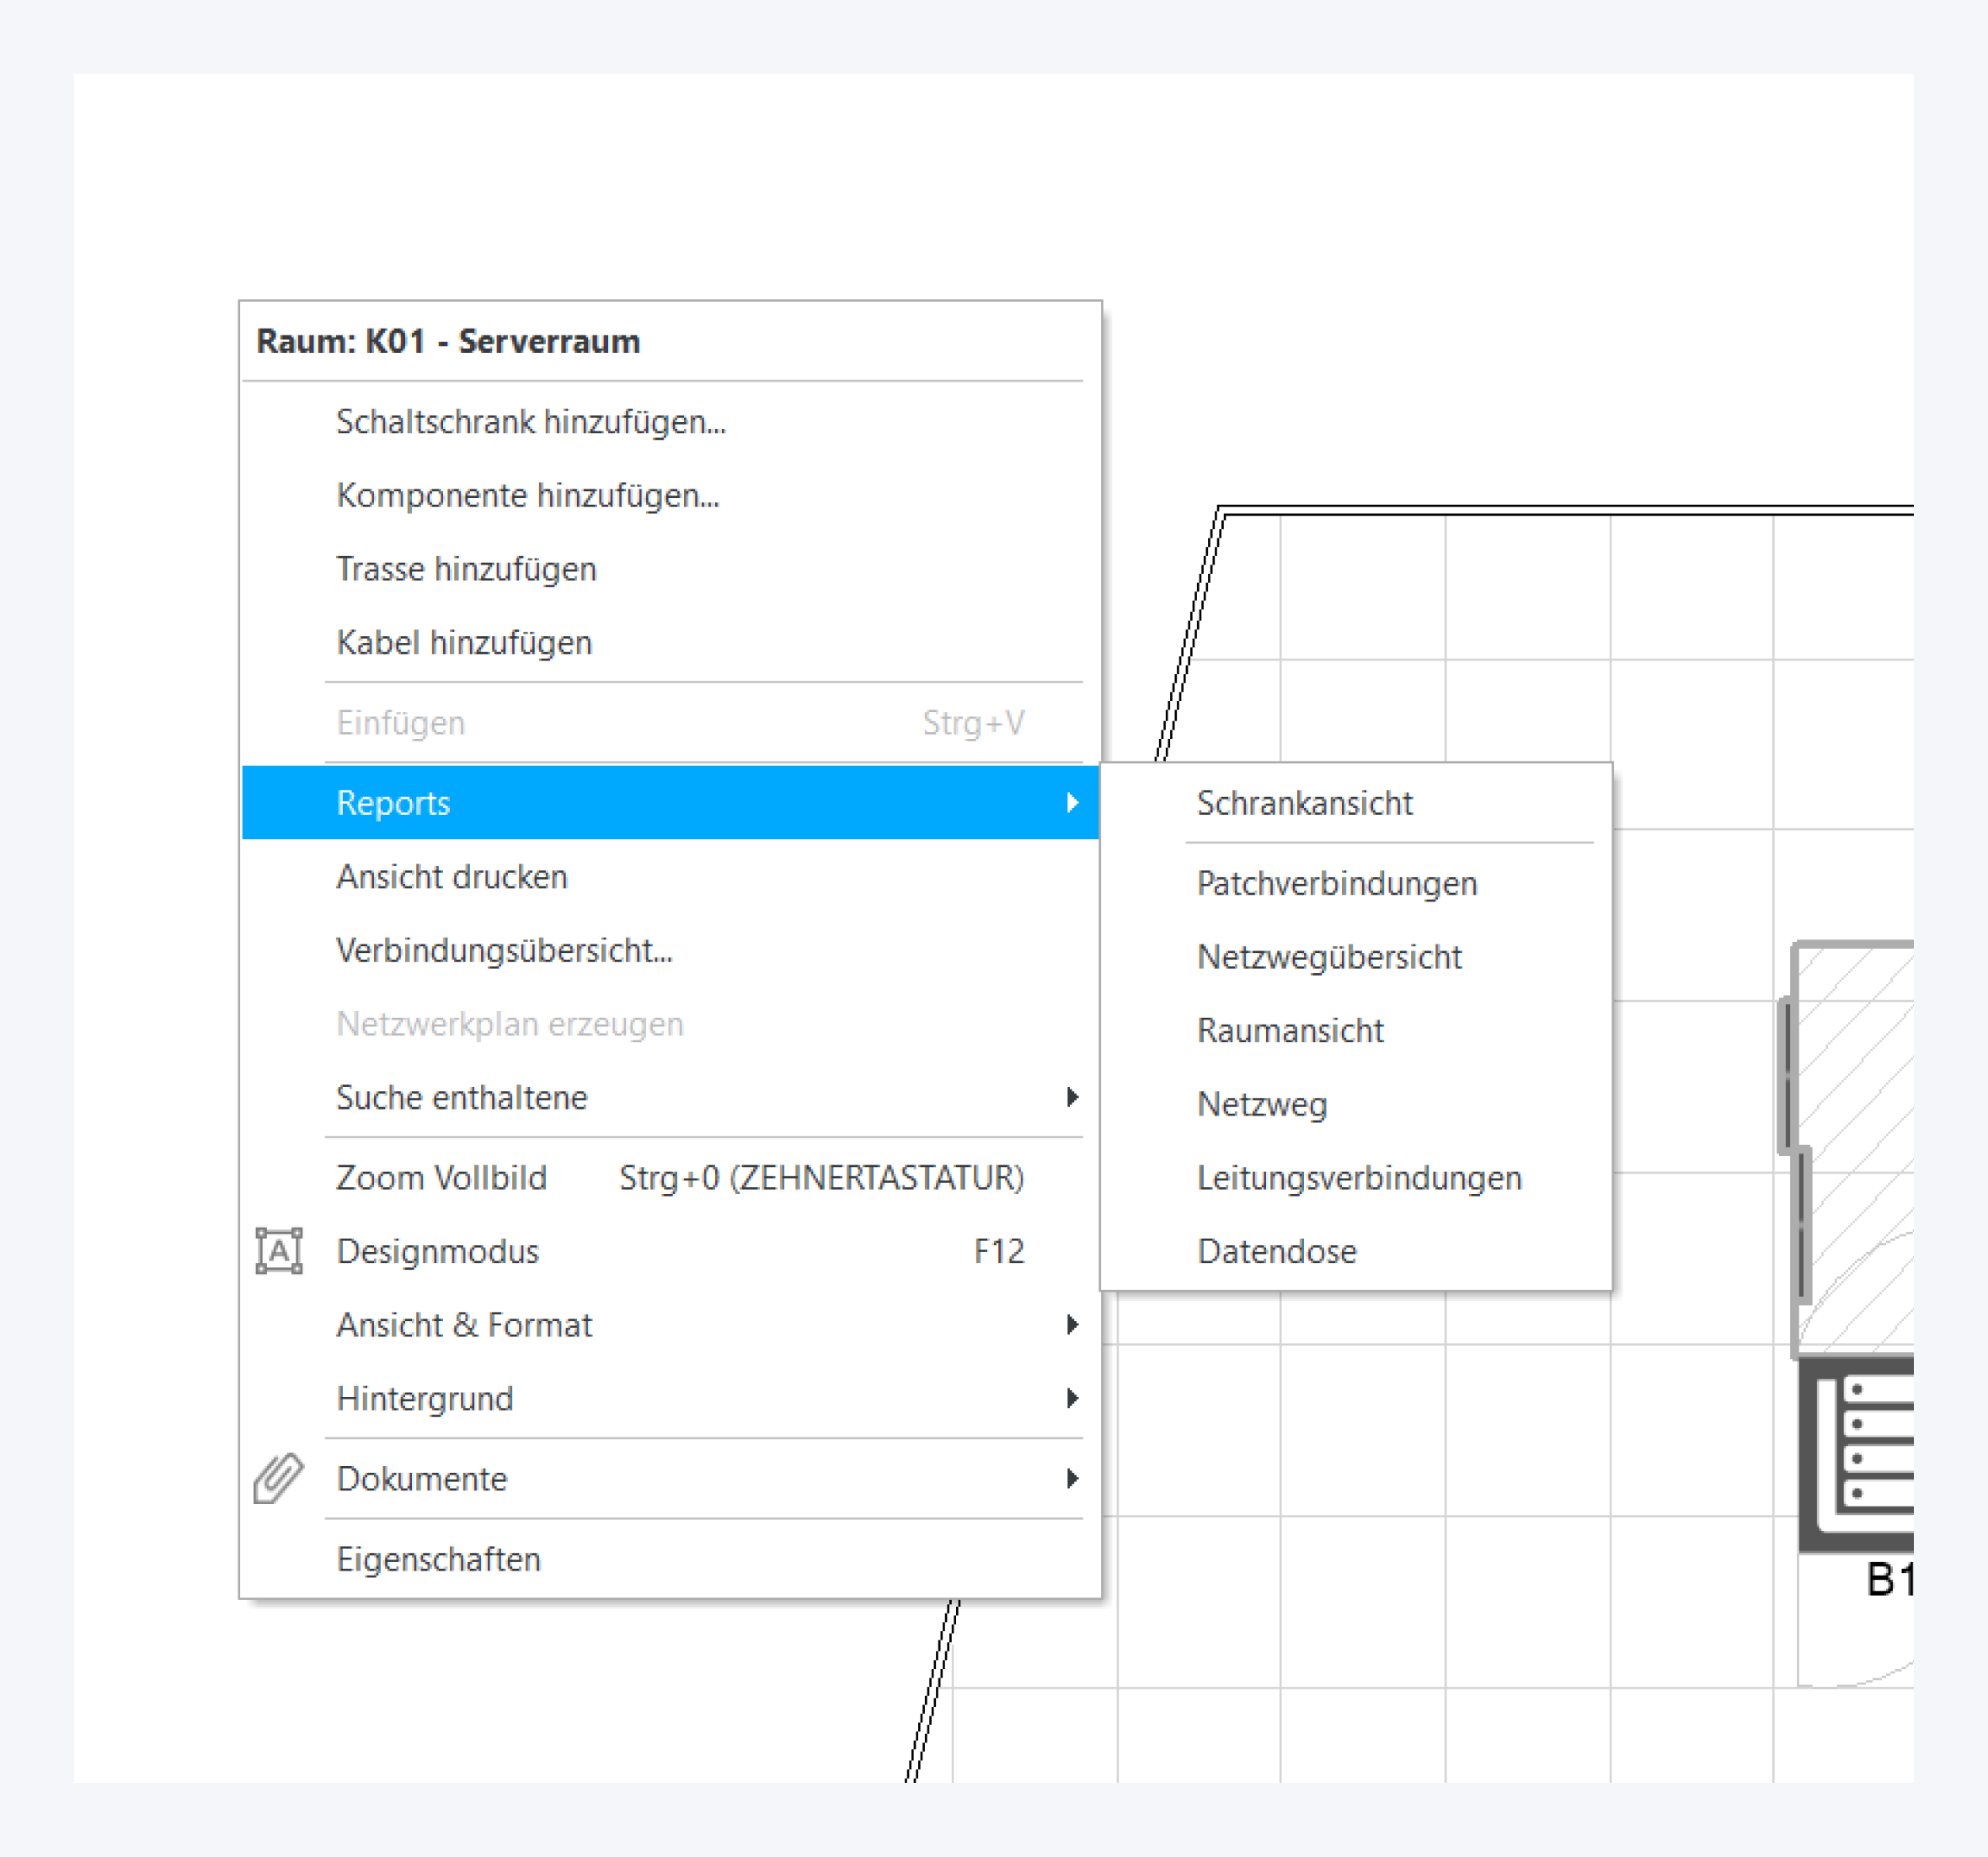The width and height of the screenshot is (1988, 1857).
Task: Open Eigenschaften of the room
Action: (438, 1559)
